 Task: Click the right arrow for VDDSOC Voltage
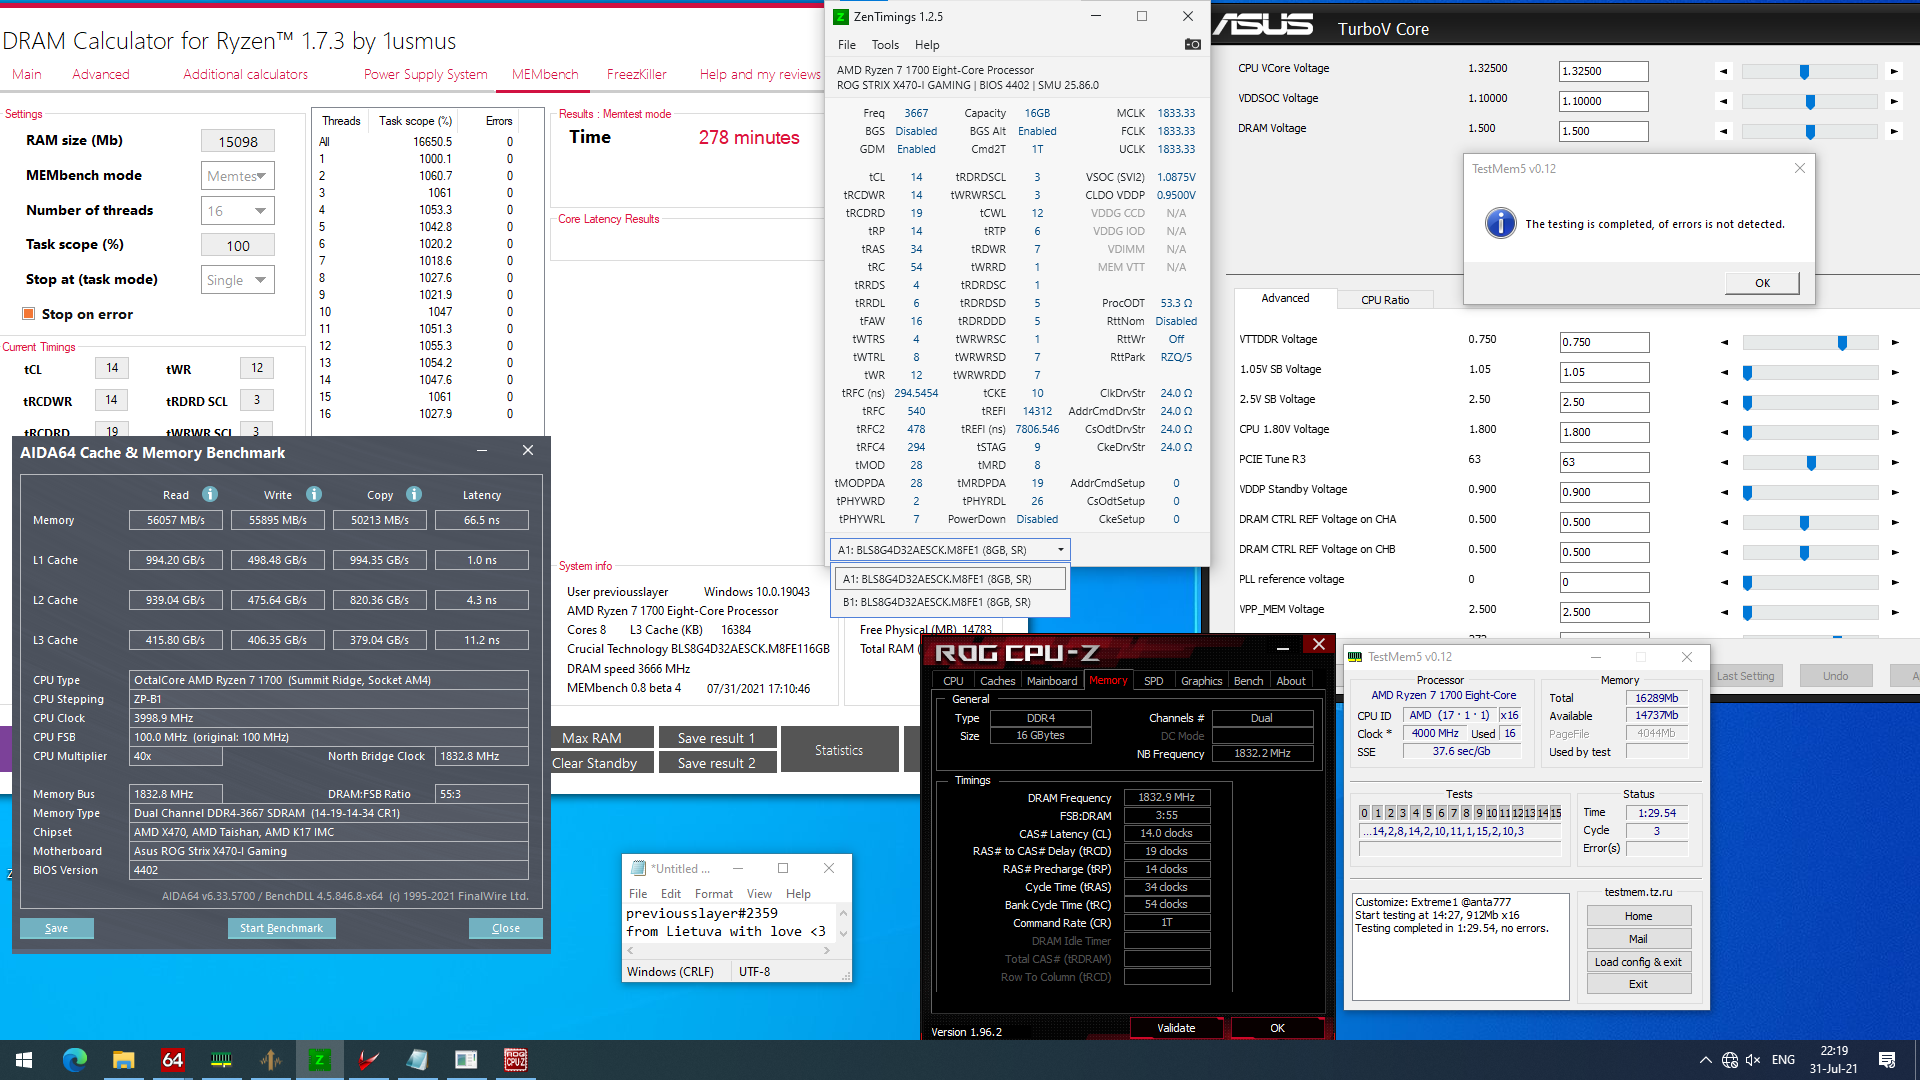(x=1893, y=102)
